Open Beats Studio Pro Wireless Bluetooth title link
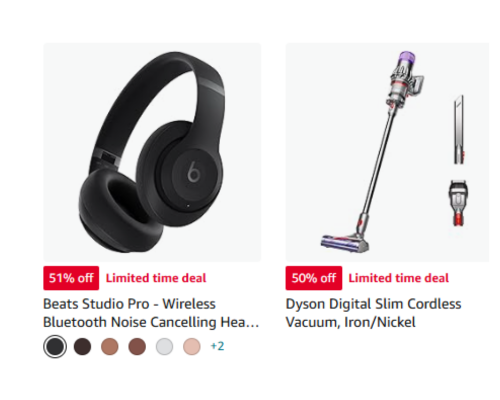This screenshot has width=500, height=400. coord(151,313)
